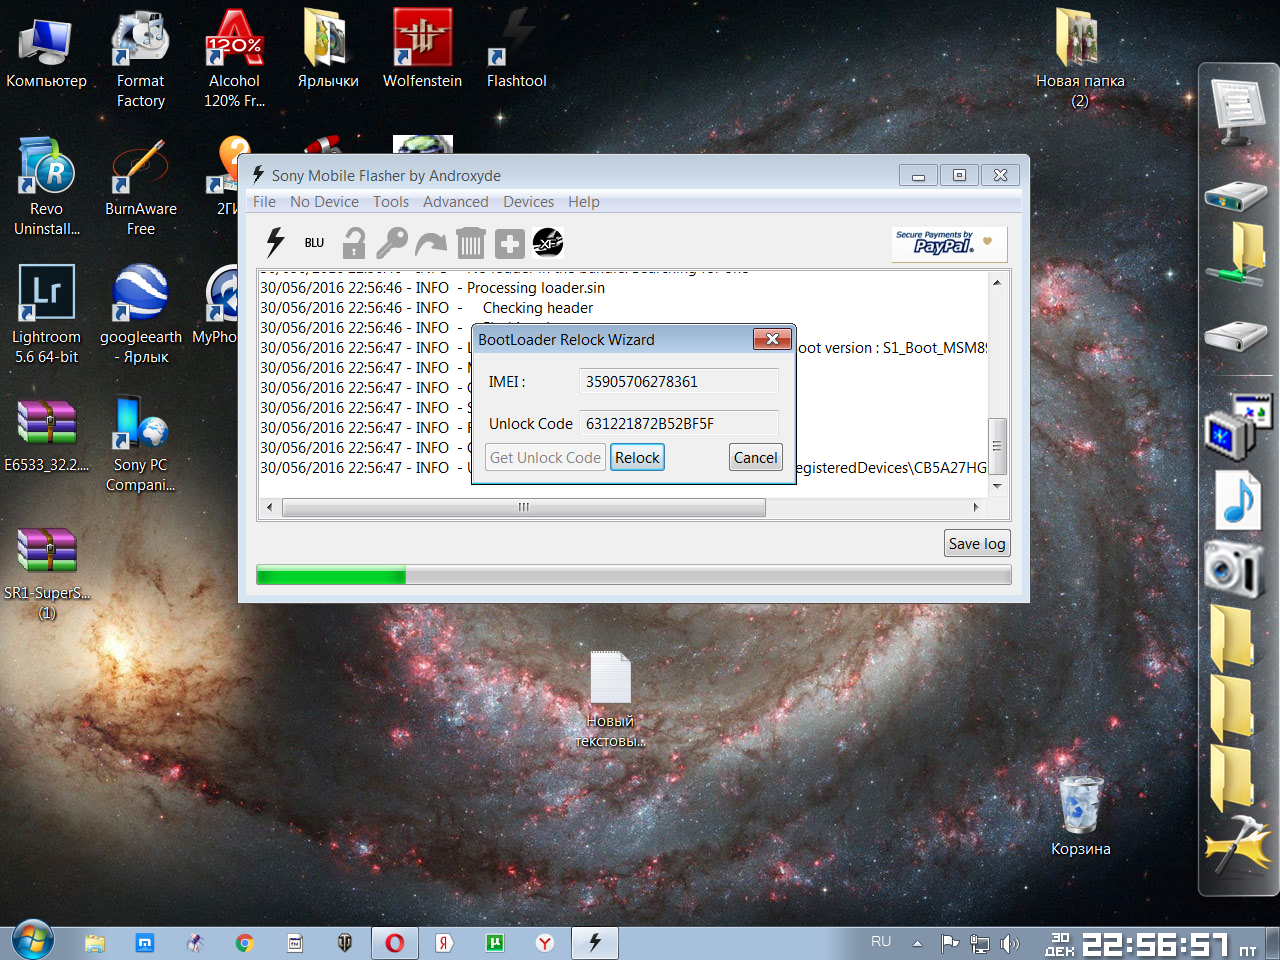Open the Tools menu
The height and width of the screenshot is (960, 1280).
391,202
